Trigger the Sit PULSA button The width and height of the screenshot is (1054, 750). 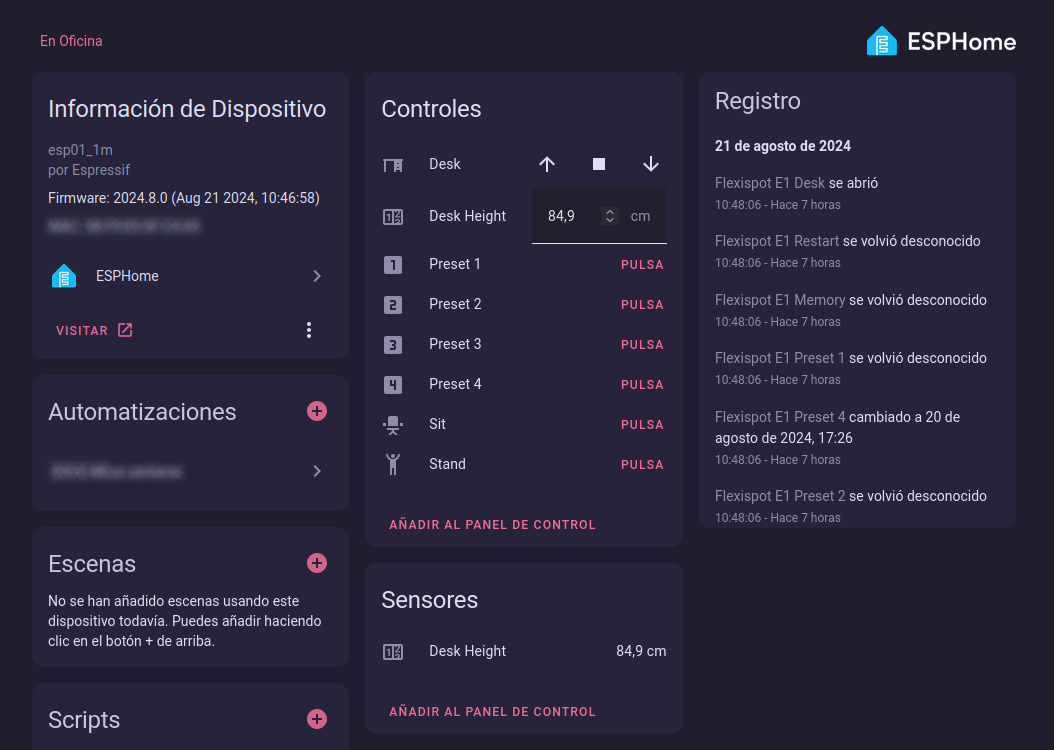click(x=642, y=425)
